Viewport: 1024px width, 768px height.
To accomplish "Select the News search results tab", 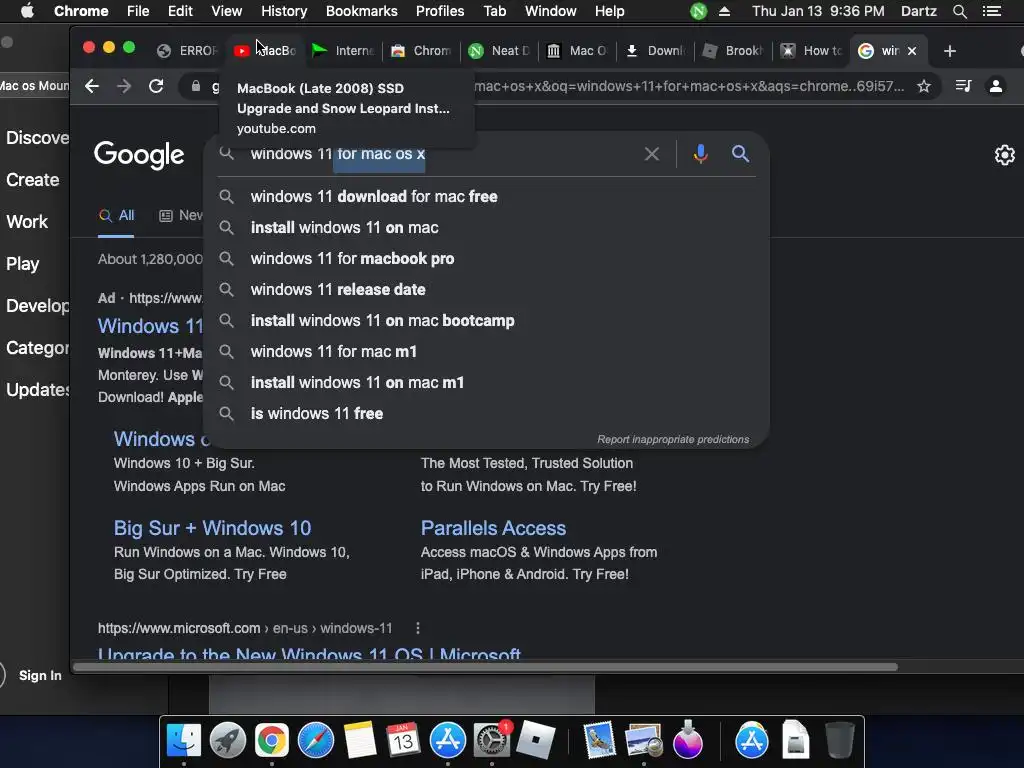I will click(181, 216).
